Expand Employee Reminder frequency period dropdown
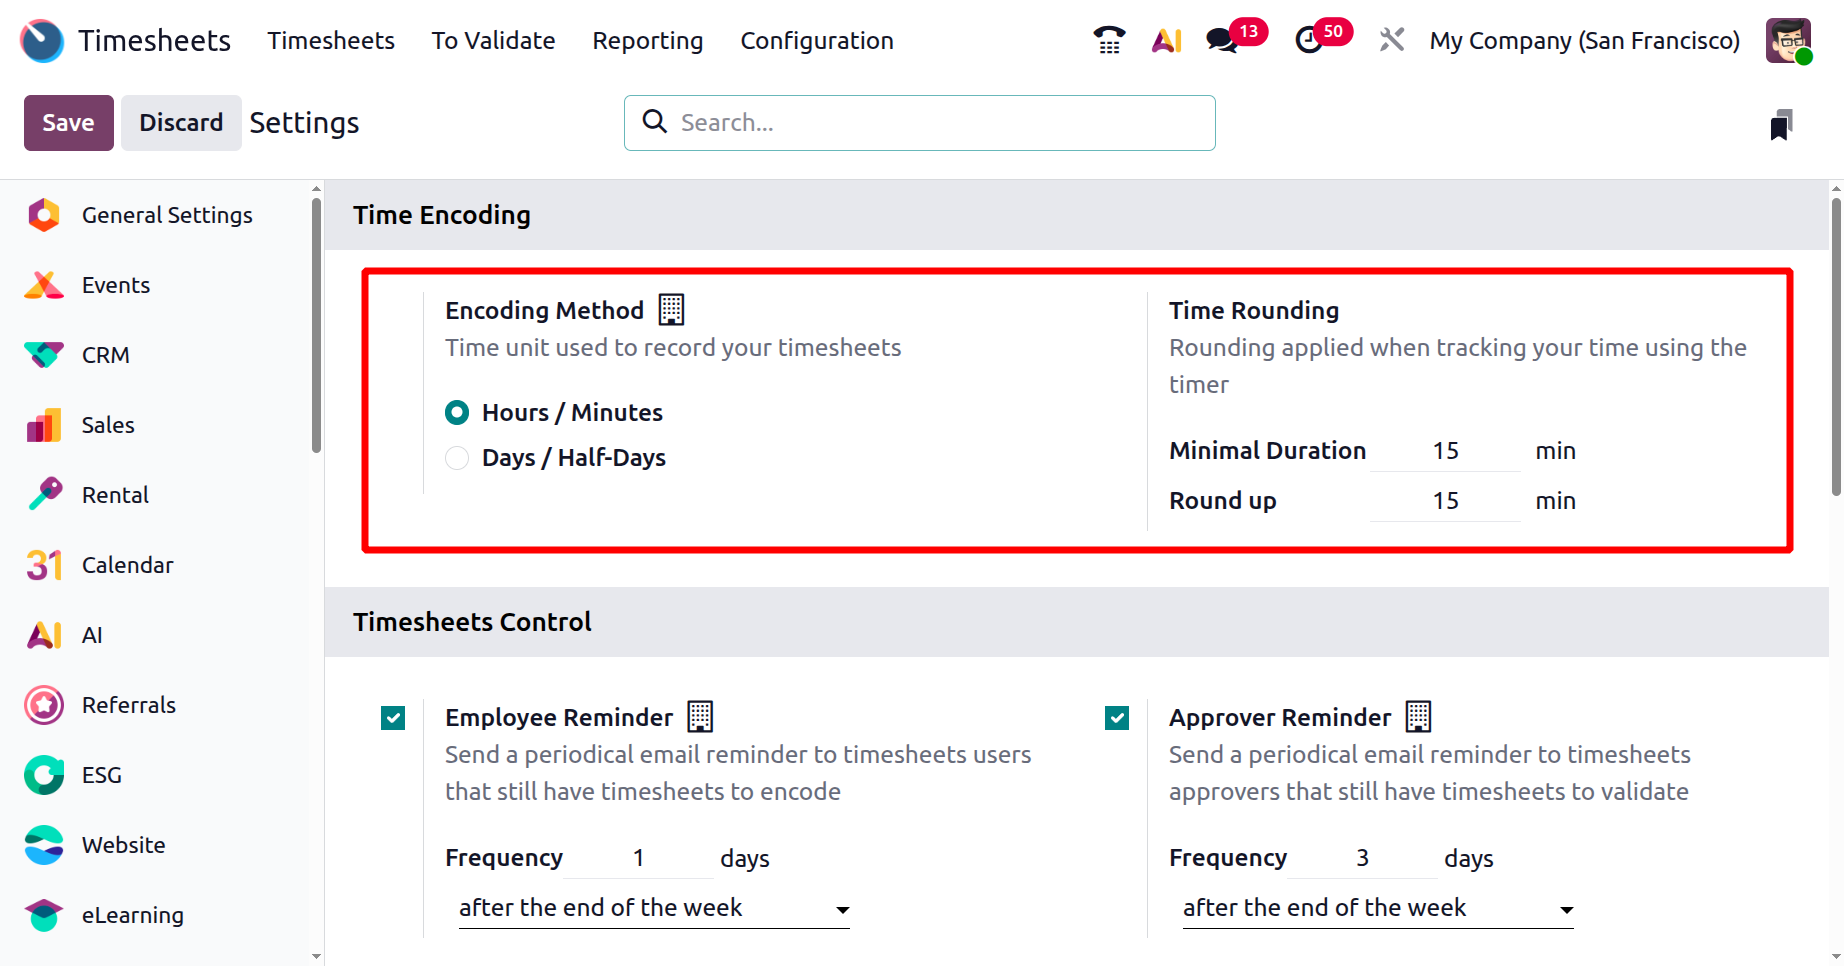The width and height of the screenshot is (1844, 966). tap(654, 908)
